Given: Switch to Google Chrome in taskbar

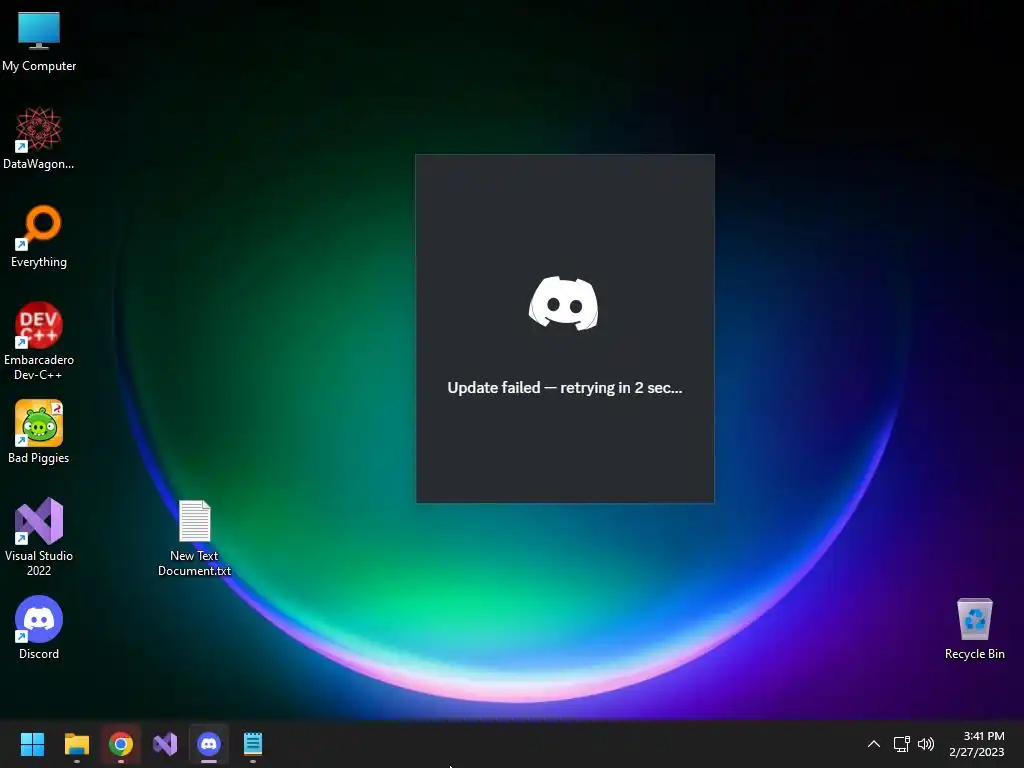Looking at the screenshot, I should pyautogui.click(x=121, y=744).
